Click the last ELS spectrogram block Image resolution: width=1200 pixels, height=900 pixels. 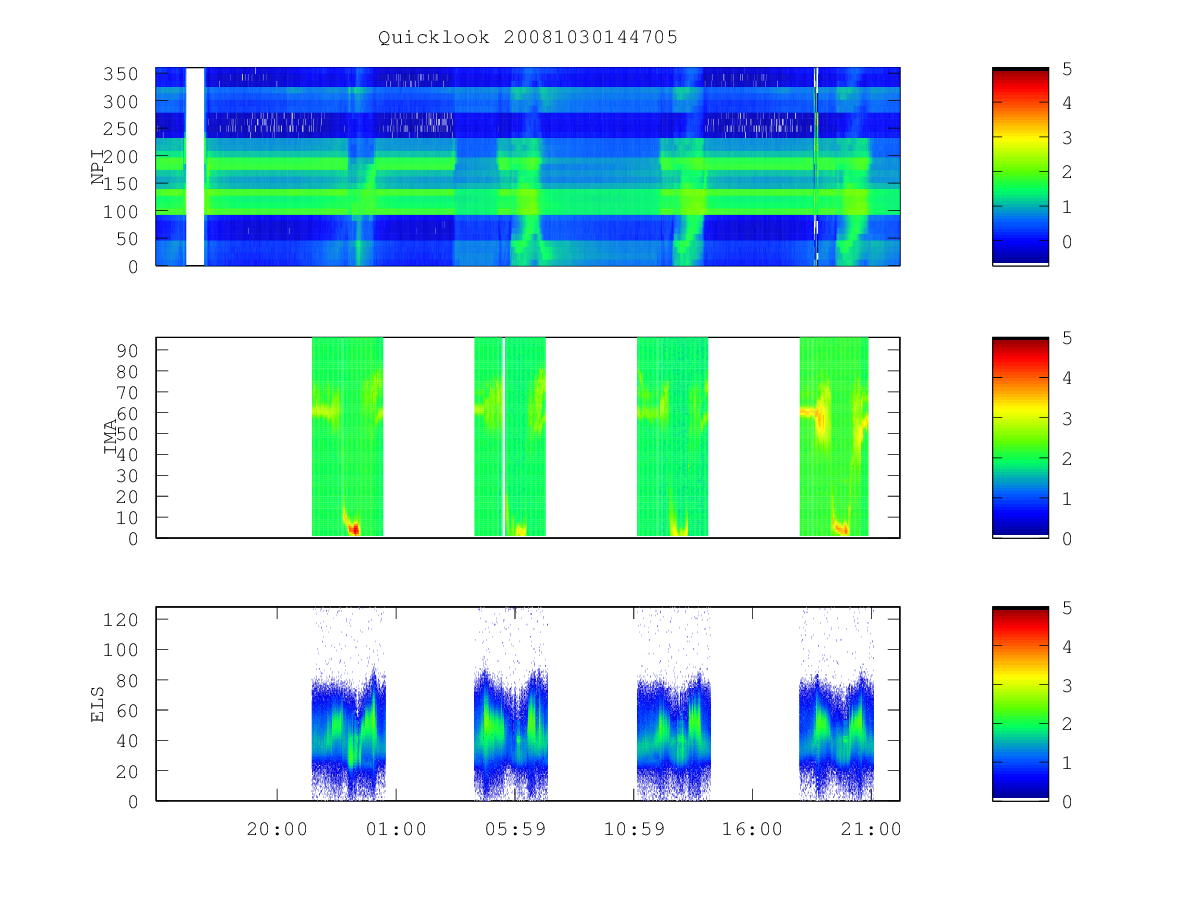[x=837, y=704]
